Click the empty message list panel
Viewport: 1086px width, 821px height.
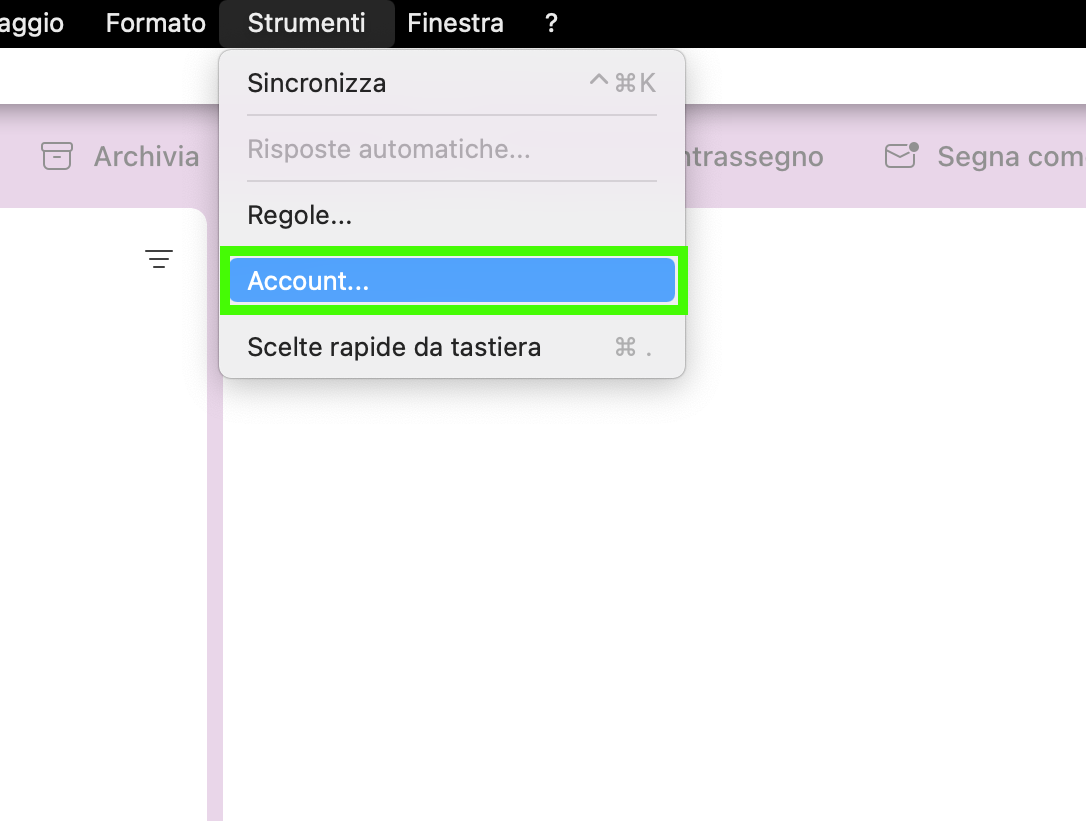point(103,540)
